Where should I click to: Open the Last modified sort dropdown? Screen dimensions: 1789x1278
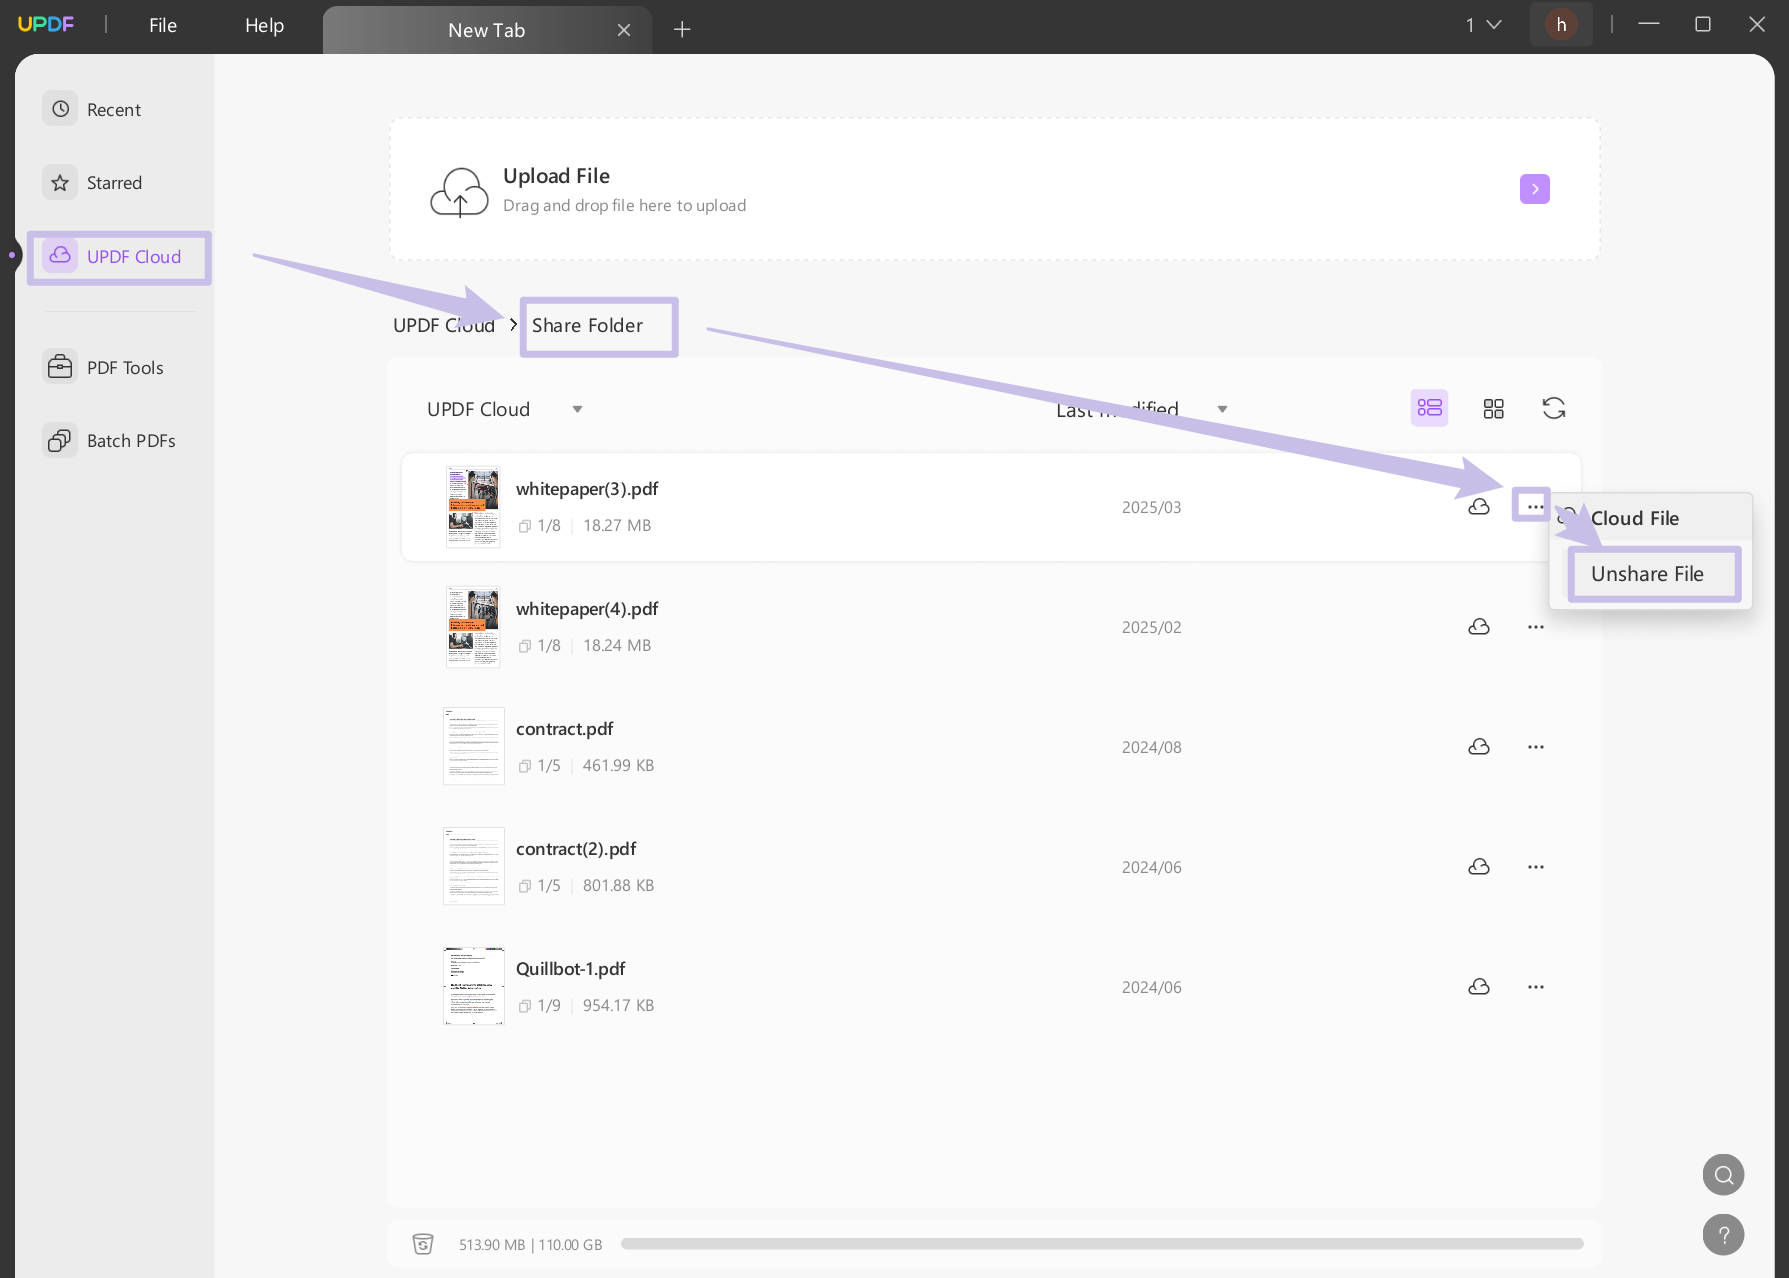(1221, 409)
